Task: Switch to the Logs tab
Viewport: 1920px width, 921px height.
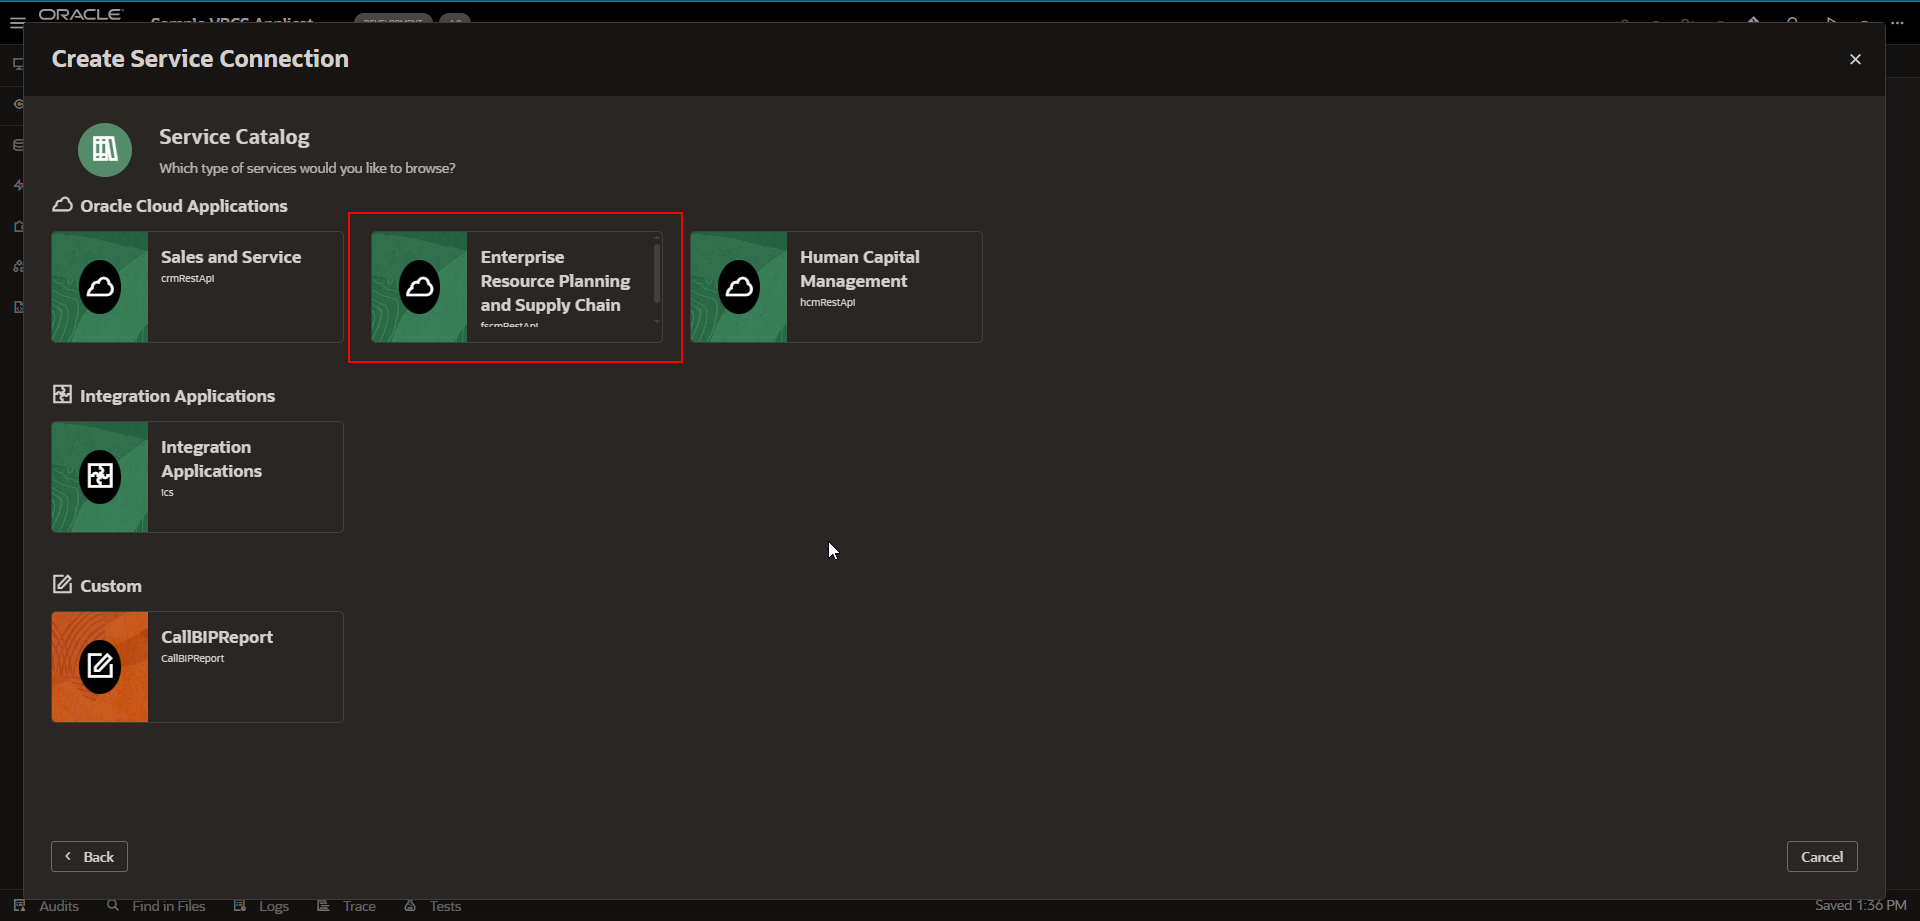Action: pos(261,906)
